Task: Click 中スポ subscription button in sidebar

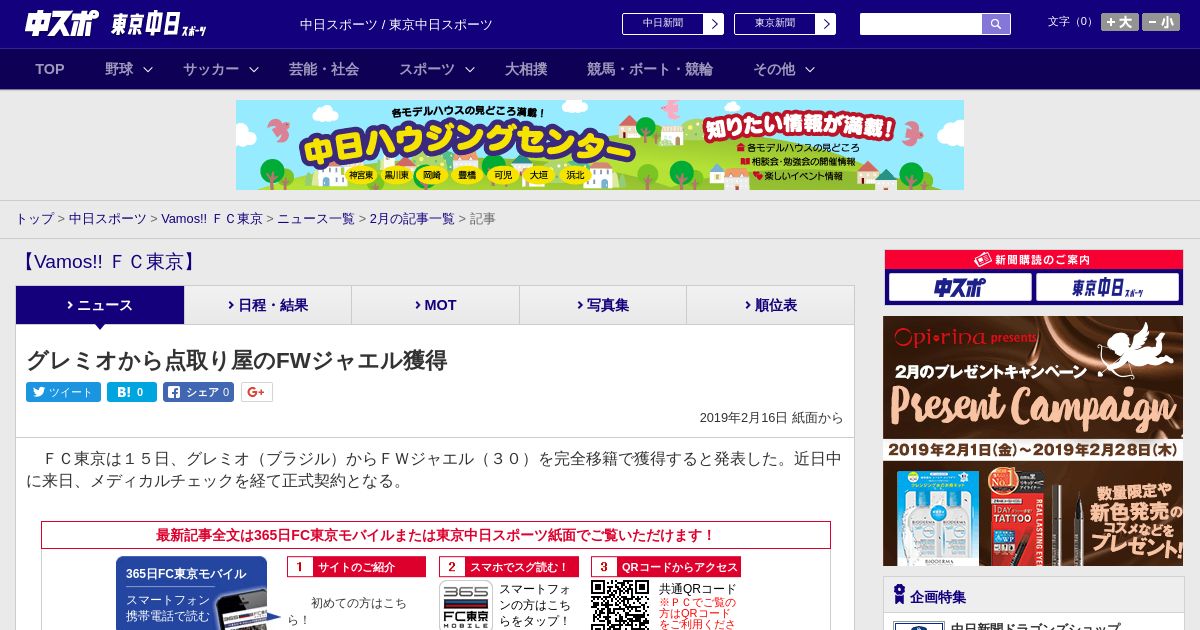Action: 960,288
